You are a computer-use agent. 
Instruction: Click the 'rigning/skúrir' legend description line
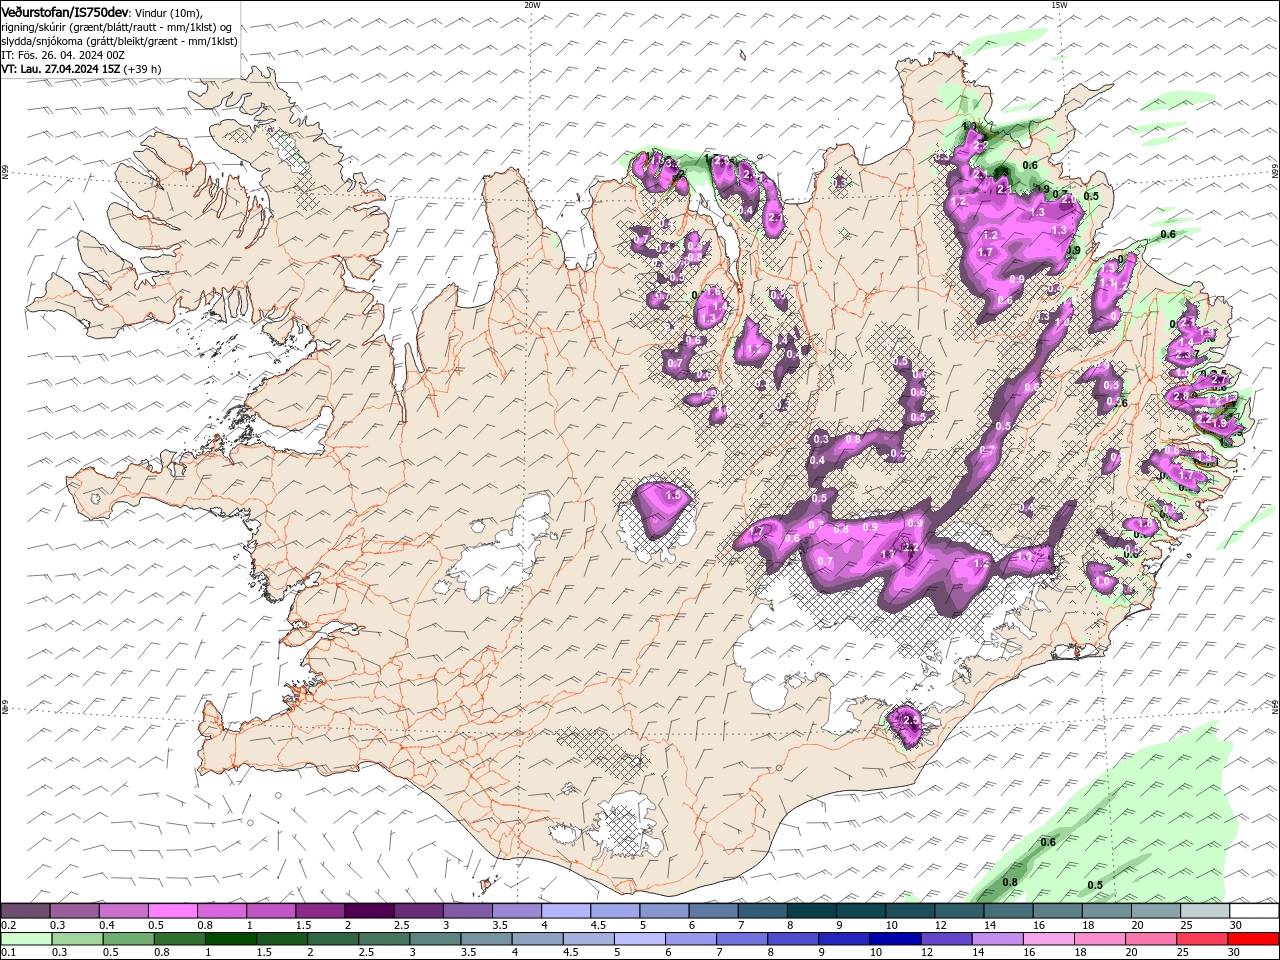117,27
